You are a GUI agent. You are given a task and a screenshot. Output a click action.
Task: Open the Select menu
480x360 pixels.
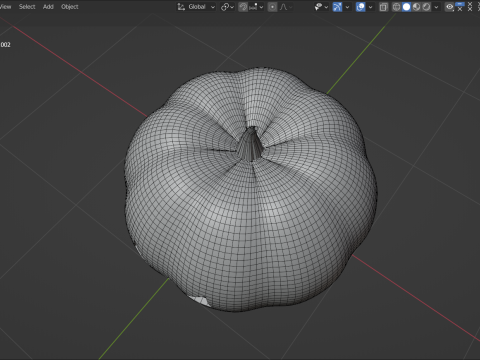[x=27, y=7]
